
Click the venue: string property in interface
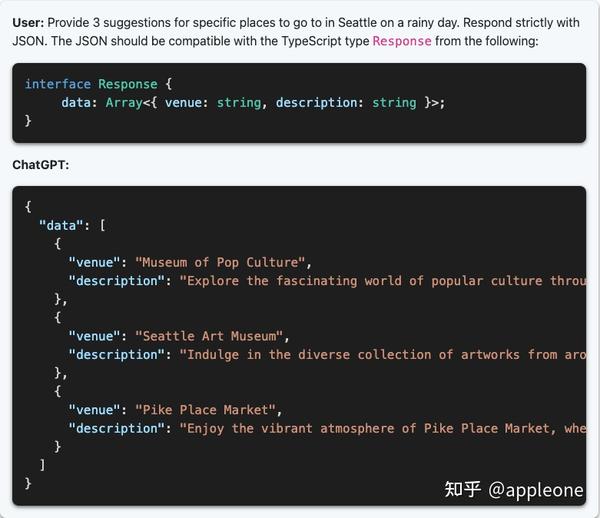point(213,103)
